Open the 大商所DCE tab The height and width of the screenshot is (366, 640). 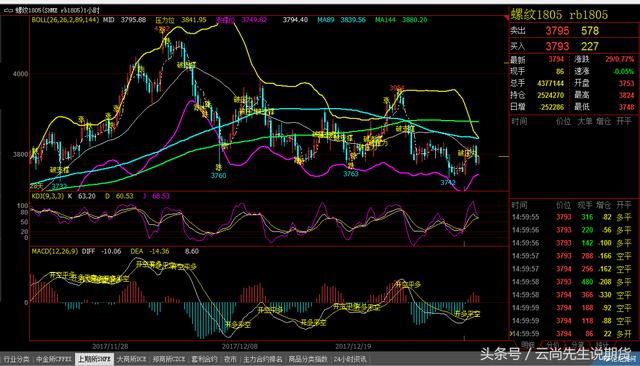click(x=131, y=359)
